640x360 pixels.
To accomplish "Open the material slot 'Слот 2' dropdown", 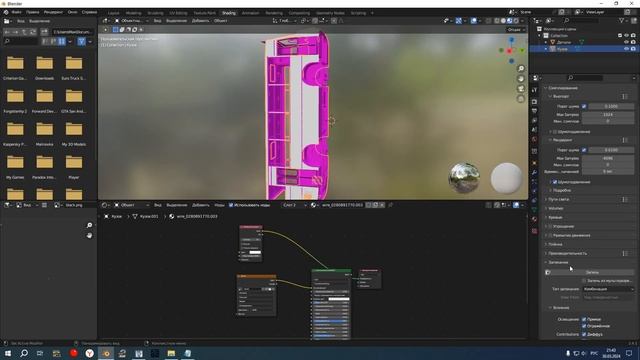I will coord(294,205).
